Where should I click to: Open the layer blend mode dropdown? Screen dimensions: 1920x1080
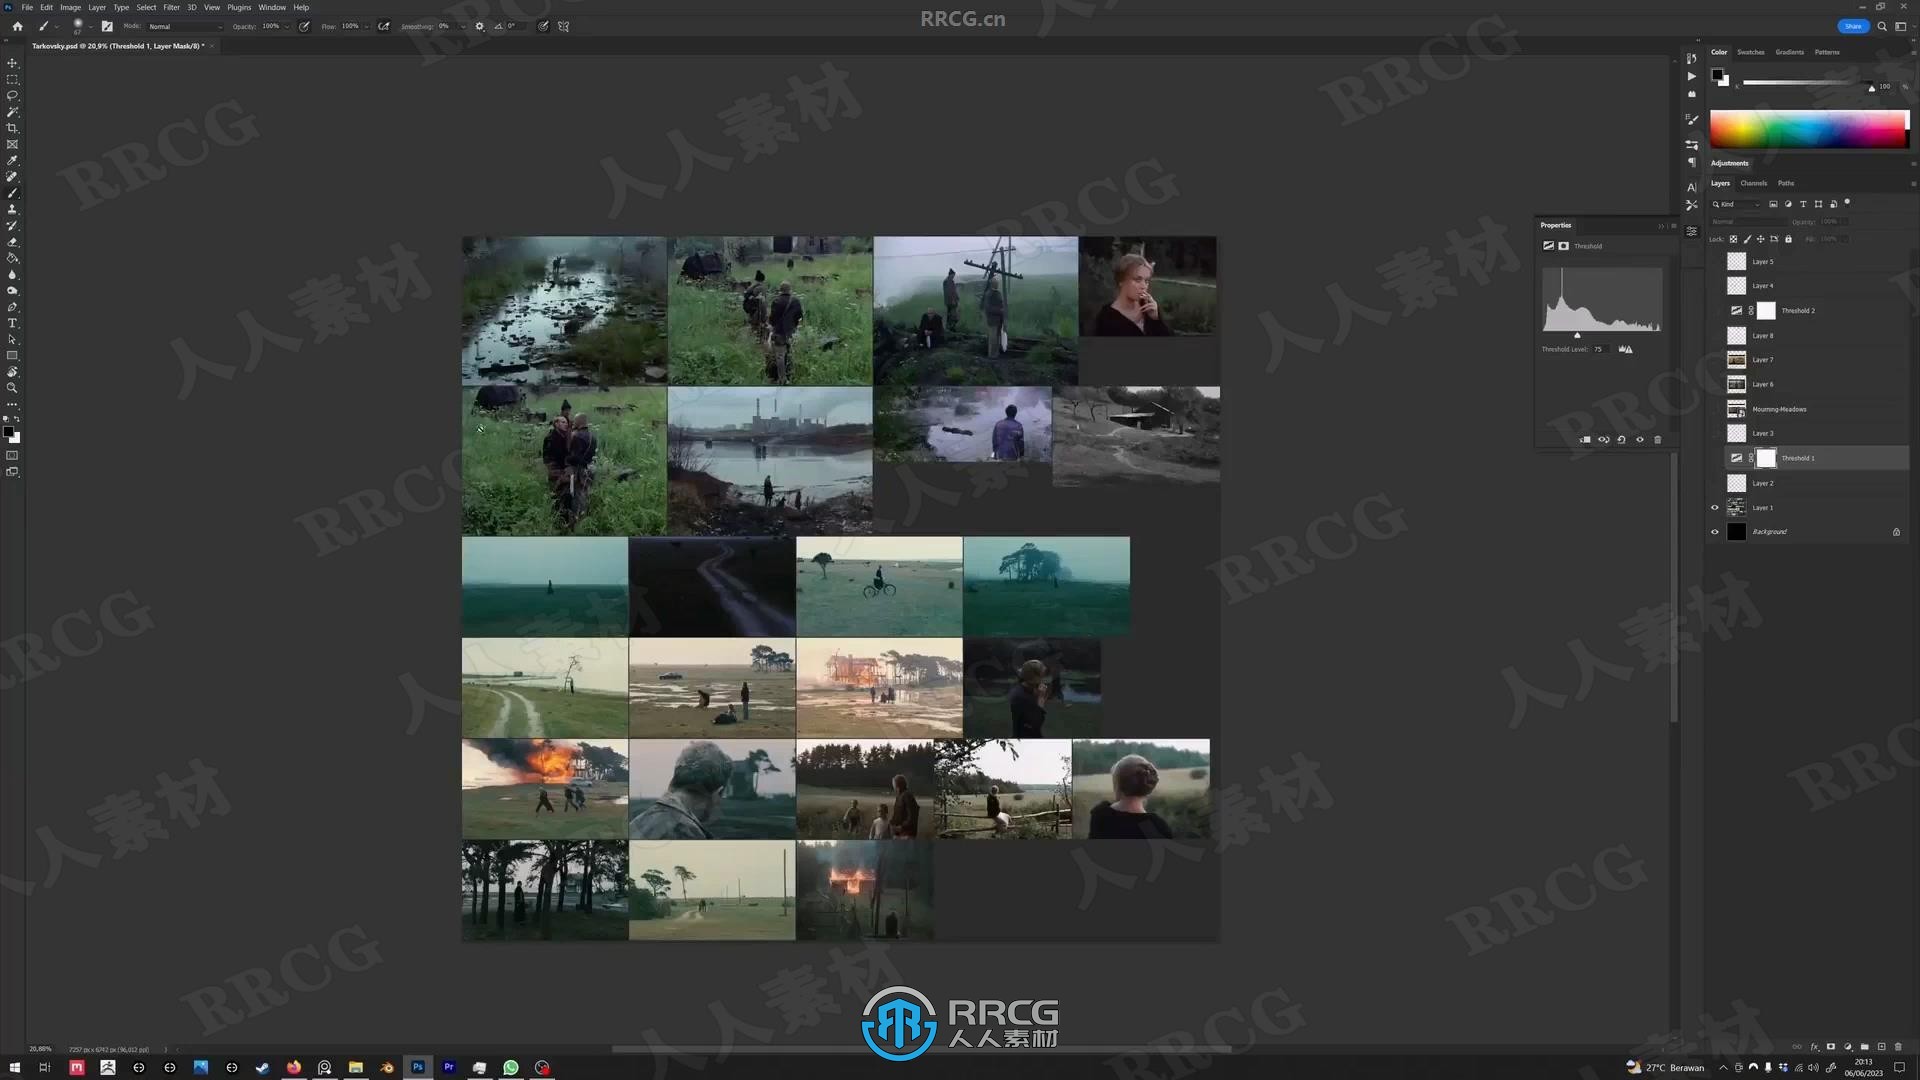[1747, 222]
